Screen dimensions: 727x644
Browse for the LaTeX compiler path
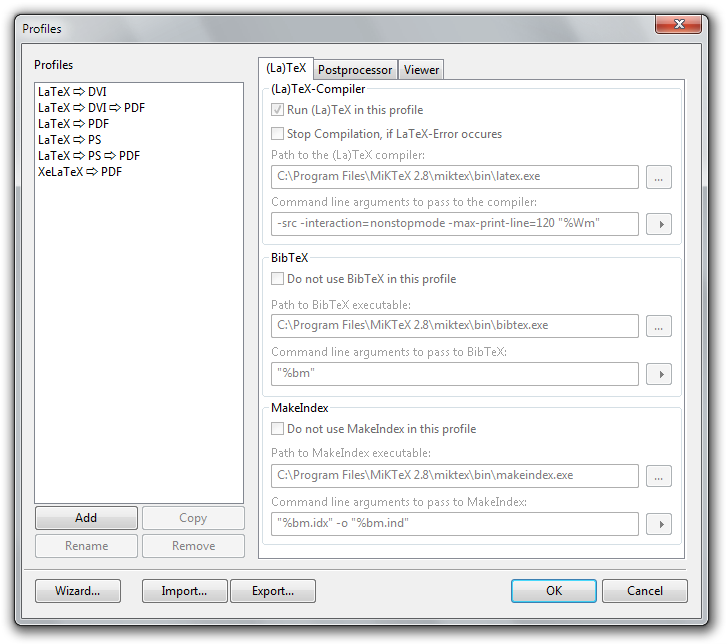pos(658,177)
